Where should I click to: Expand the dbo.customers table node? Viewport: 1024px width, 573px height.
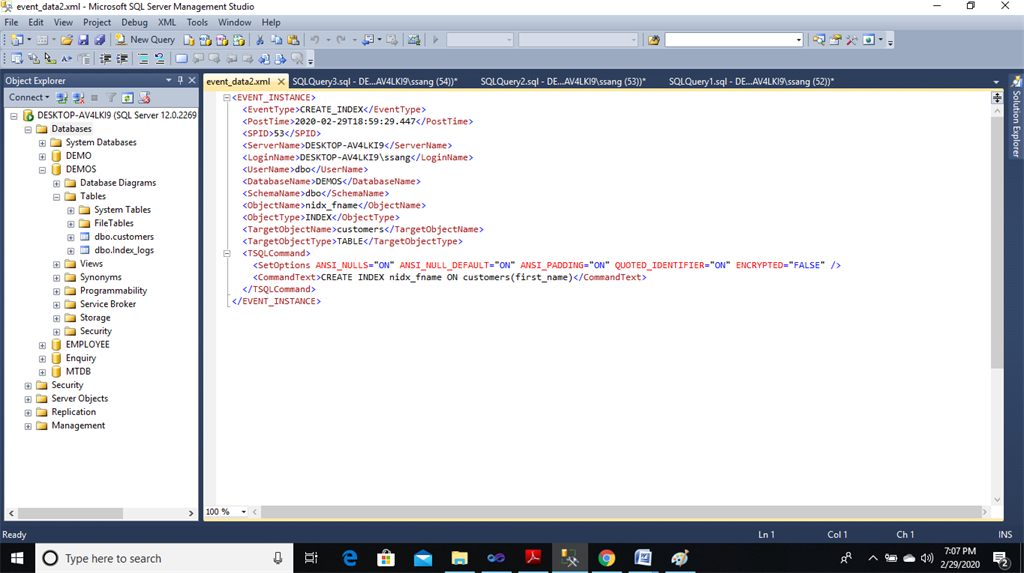(x=71, y=237)
